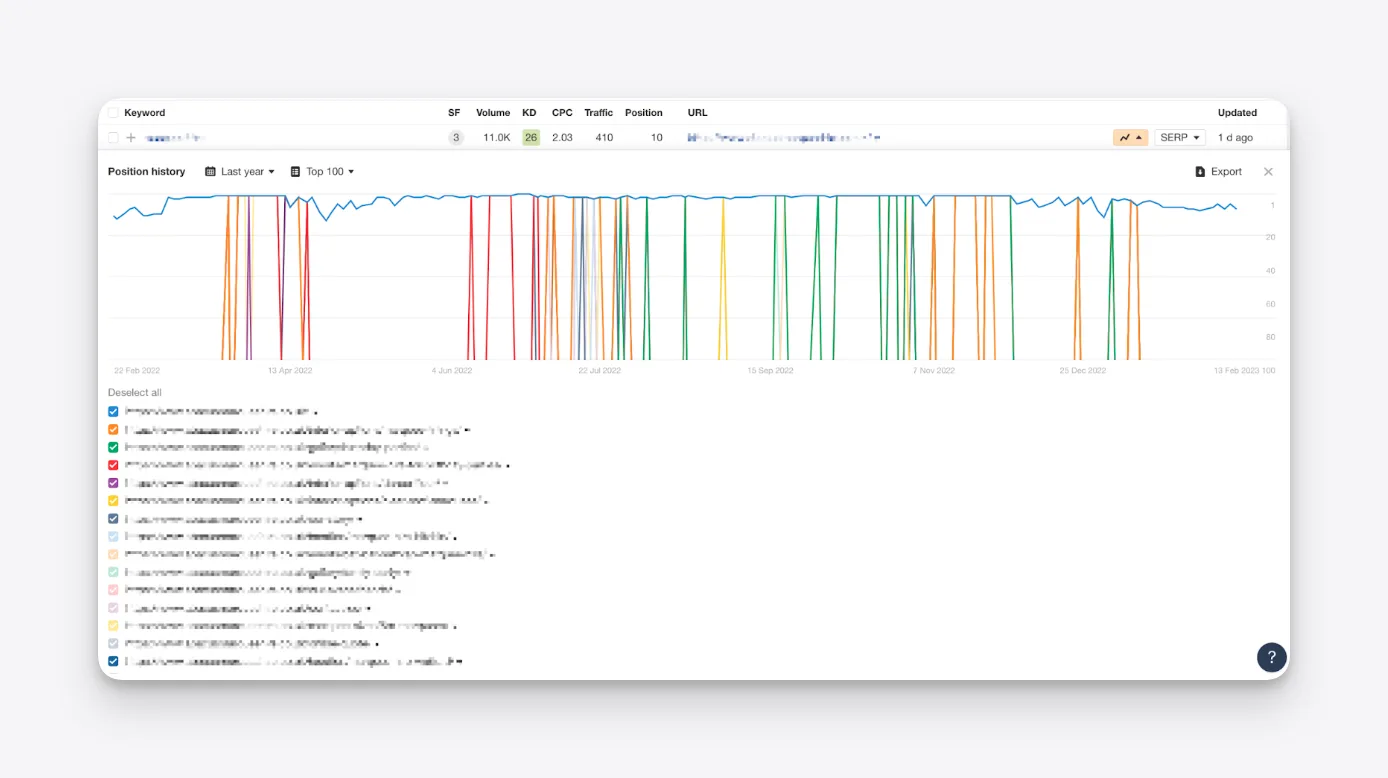Open the Last year date range dropdown

tap(240, 172)
